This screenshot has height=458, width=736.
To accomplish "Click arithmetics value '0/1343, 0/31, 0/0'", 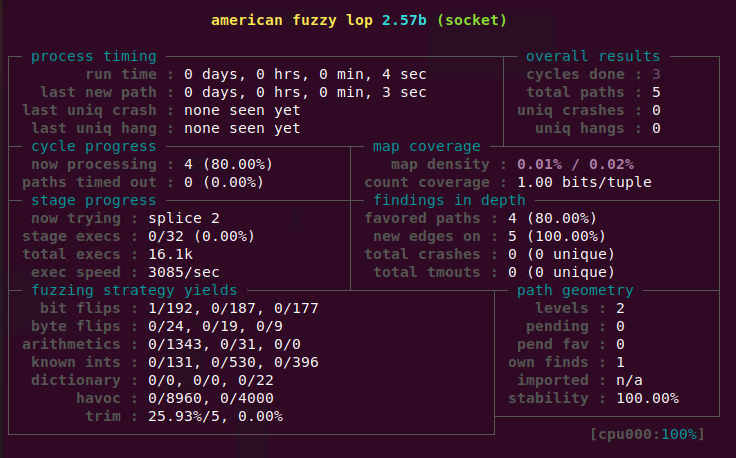I will coord(224,344).
